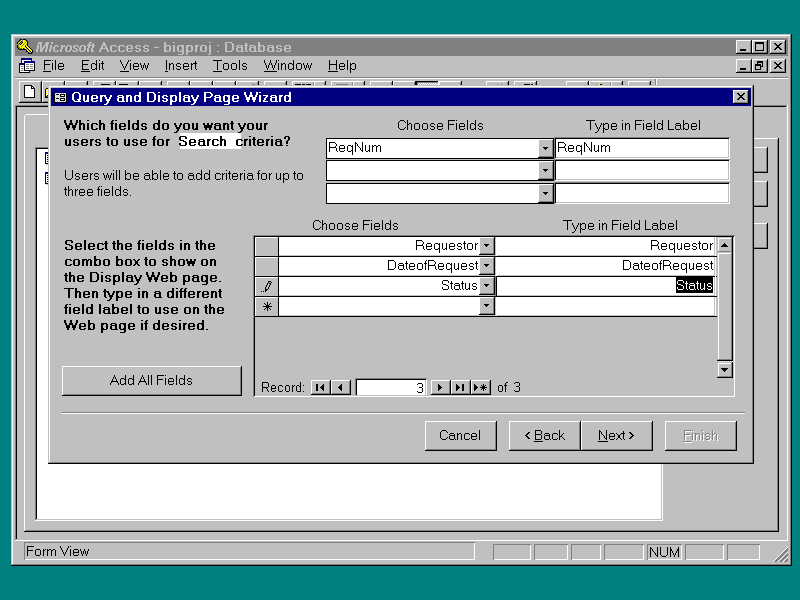Click the Next button in the wizard
Image resolution: width=800 pixels, height=600 pixels.
coord(616,435)
